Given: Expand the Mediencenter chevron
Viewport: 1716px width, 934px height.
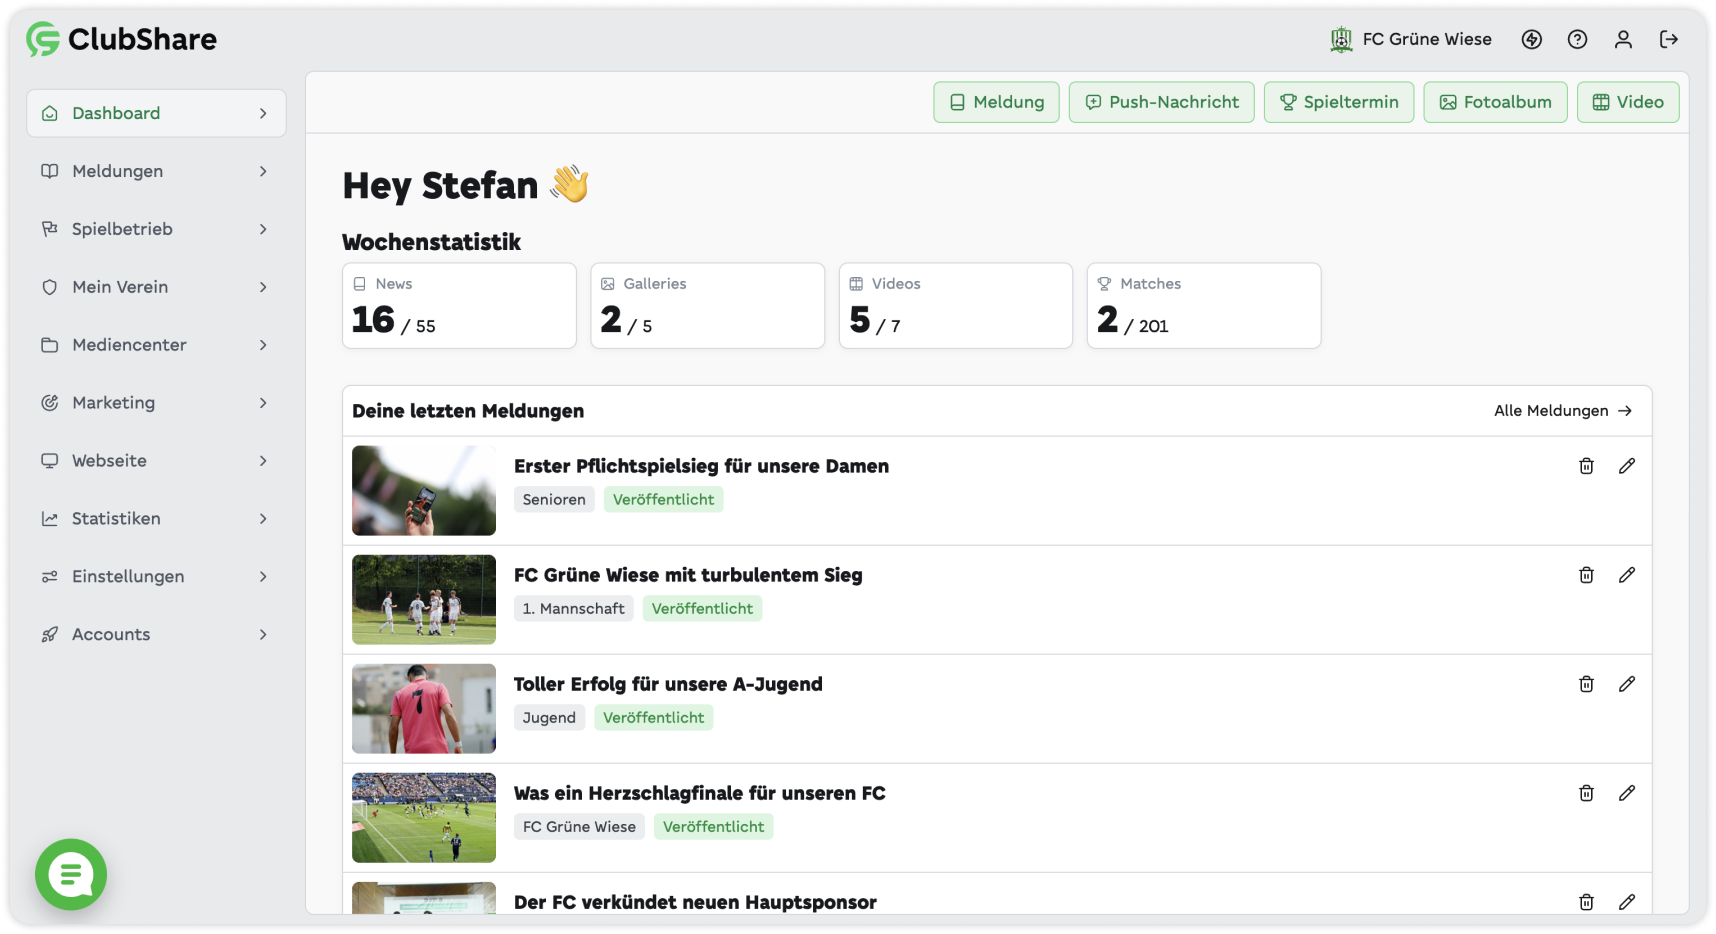Looking at the screenshot, I should (x=263, y=345).
